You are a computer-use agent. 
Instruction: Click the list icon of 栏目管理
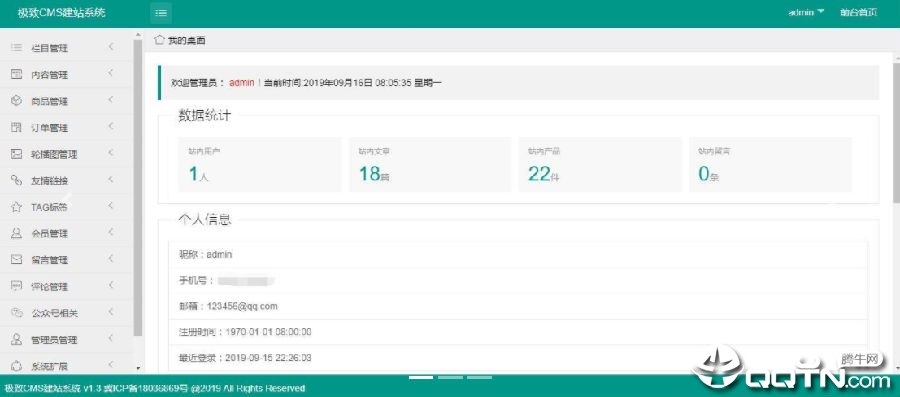pos(17,48)
